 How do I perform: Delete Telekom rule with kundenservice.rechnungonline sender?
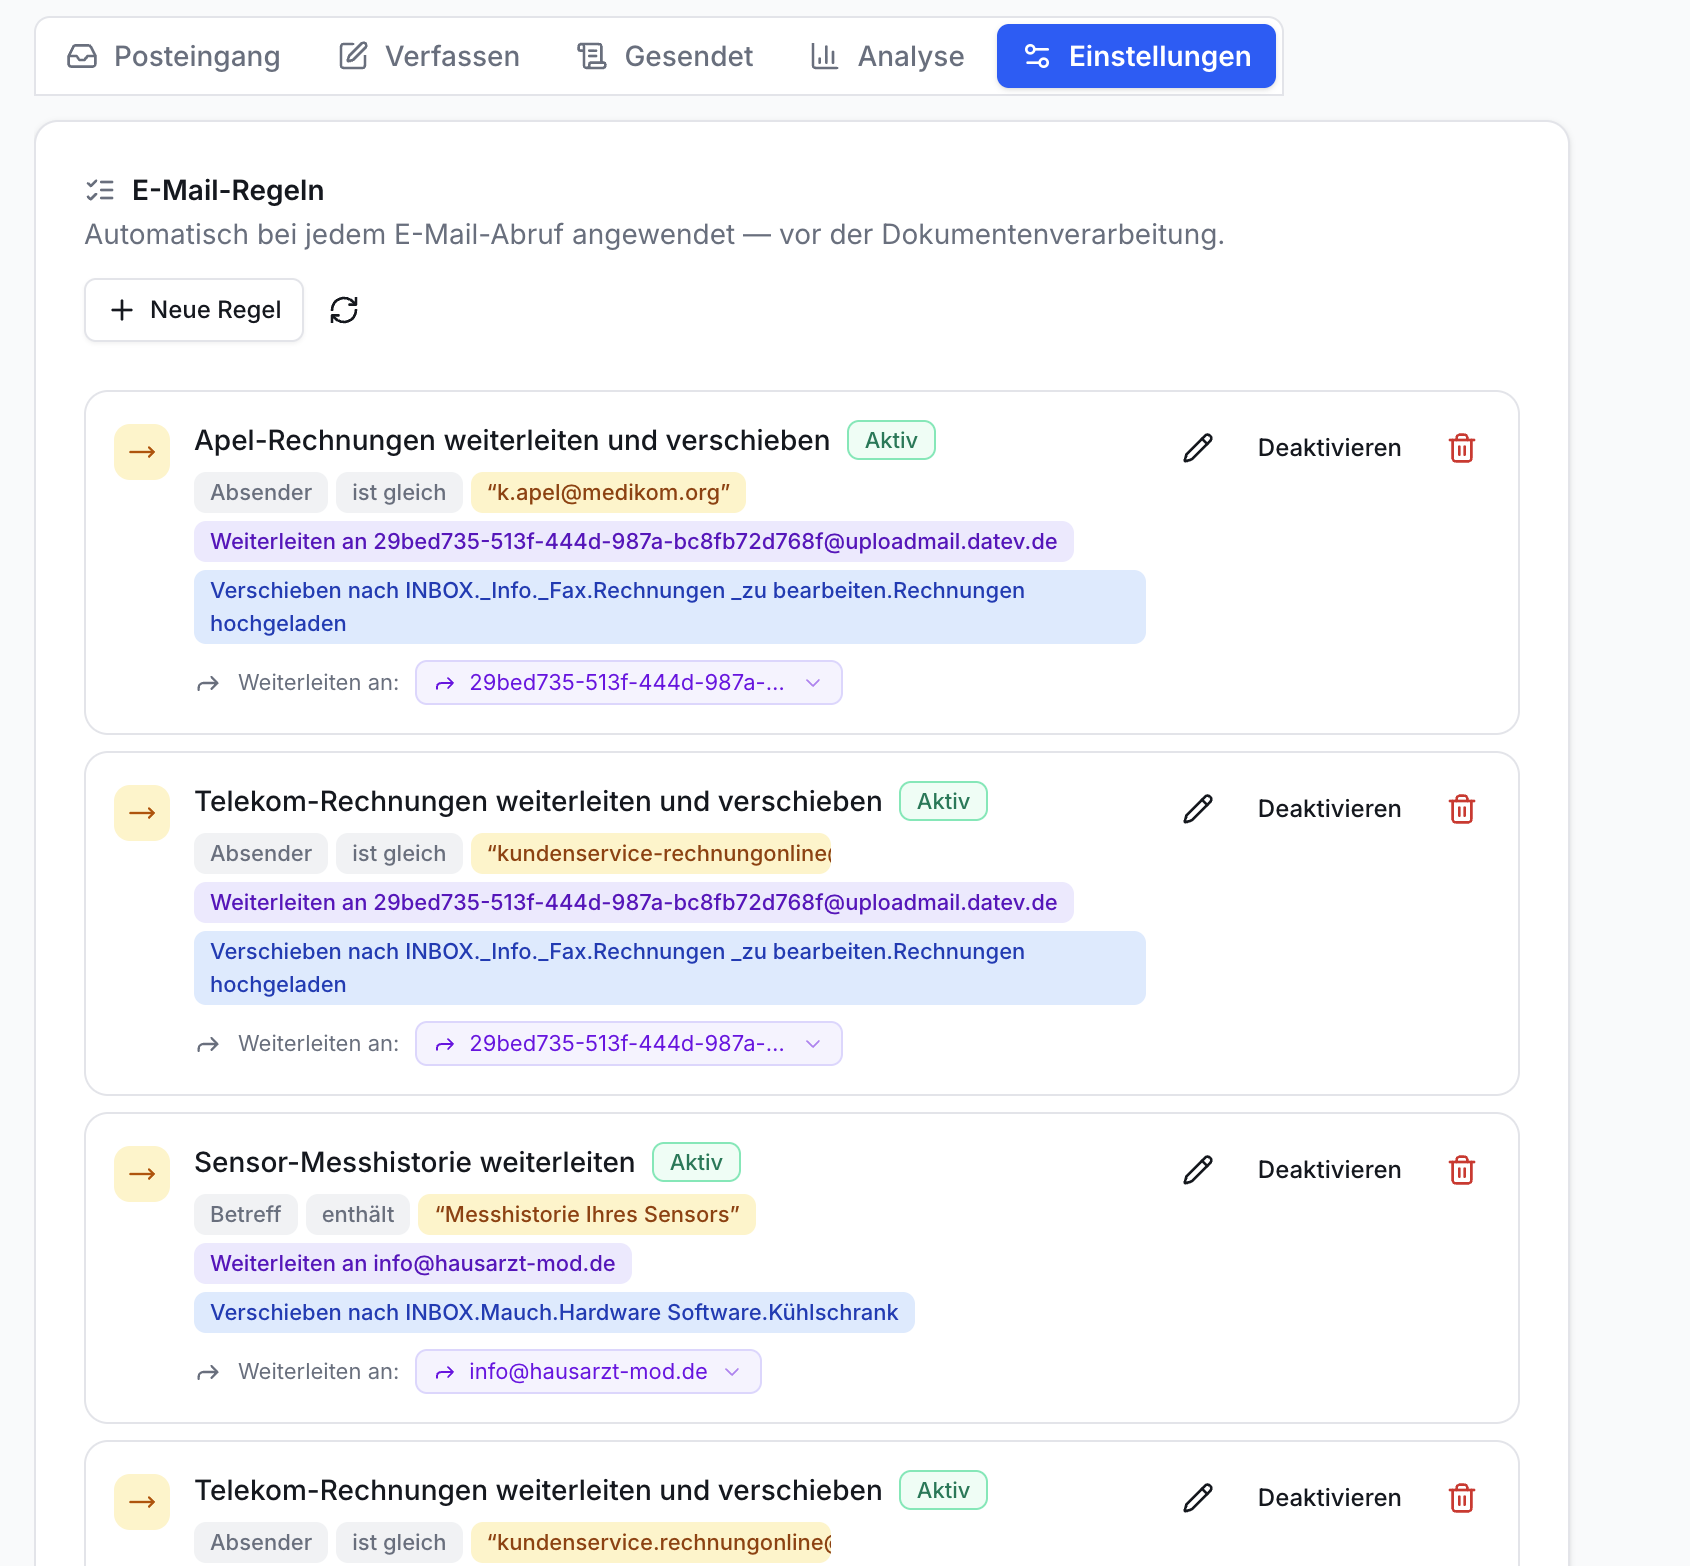point(1462,1498)
